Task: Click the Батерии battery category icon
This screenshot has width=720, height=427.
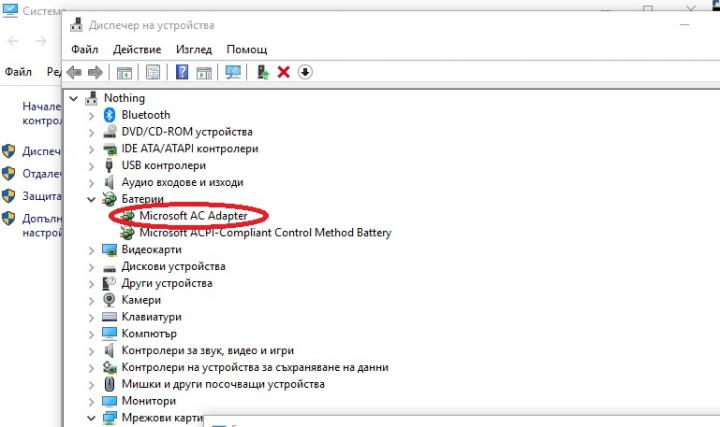Action: click(x=109, y=199)
